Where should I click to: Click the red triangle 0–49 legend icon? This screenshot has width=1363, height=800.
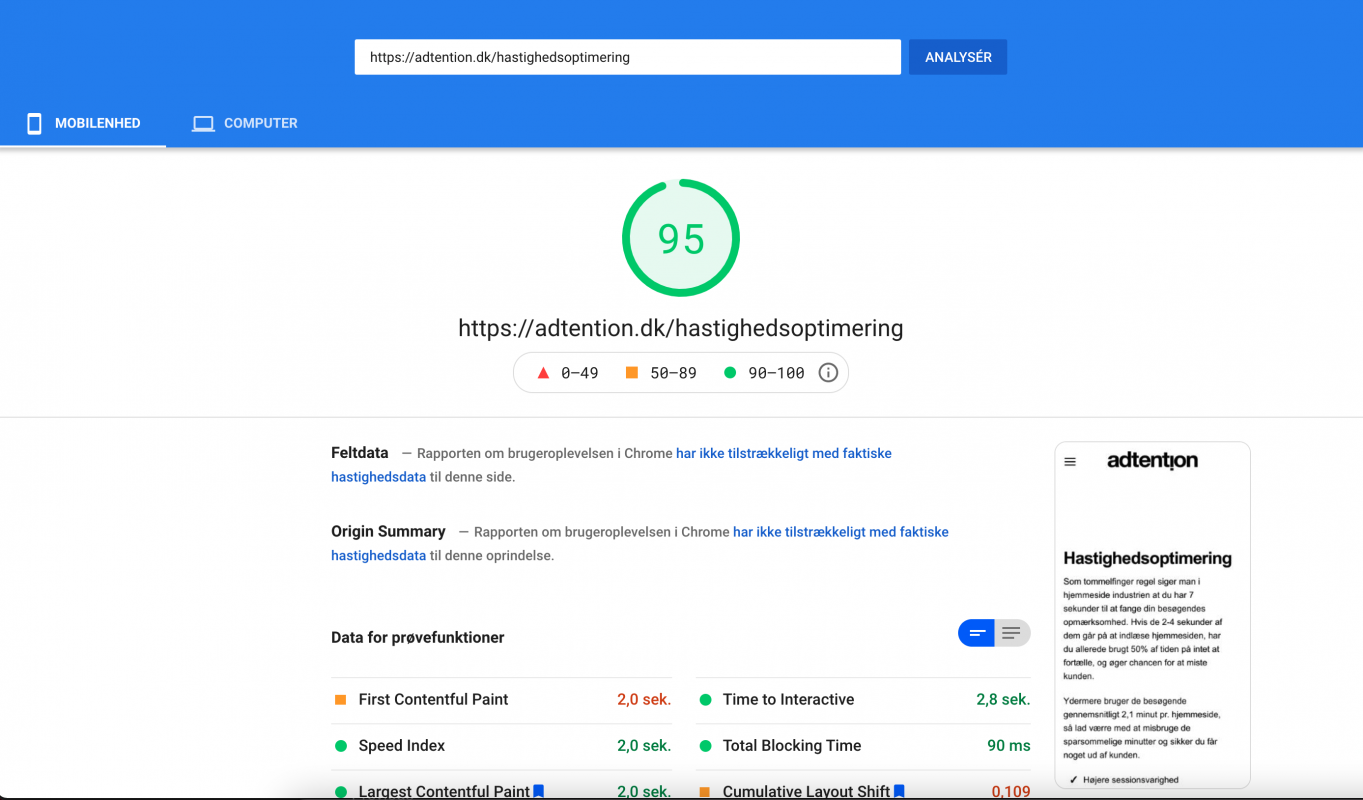(x=543, y=373)
